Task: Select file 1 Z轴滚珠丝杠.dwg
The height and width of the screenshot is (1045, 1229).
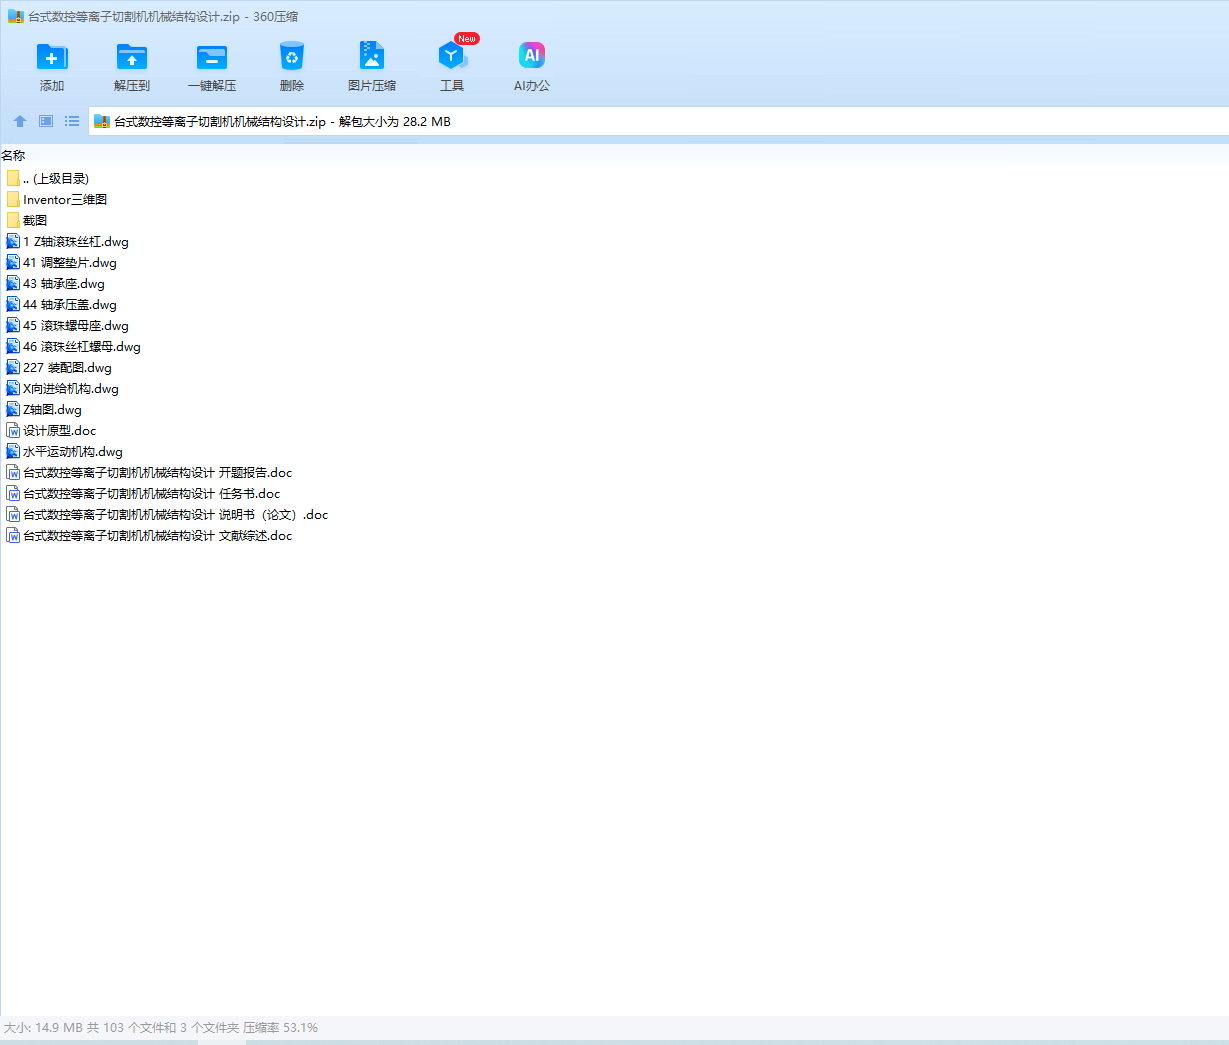Action: click(67, 241)
